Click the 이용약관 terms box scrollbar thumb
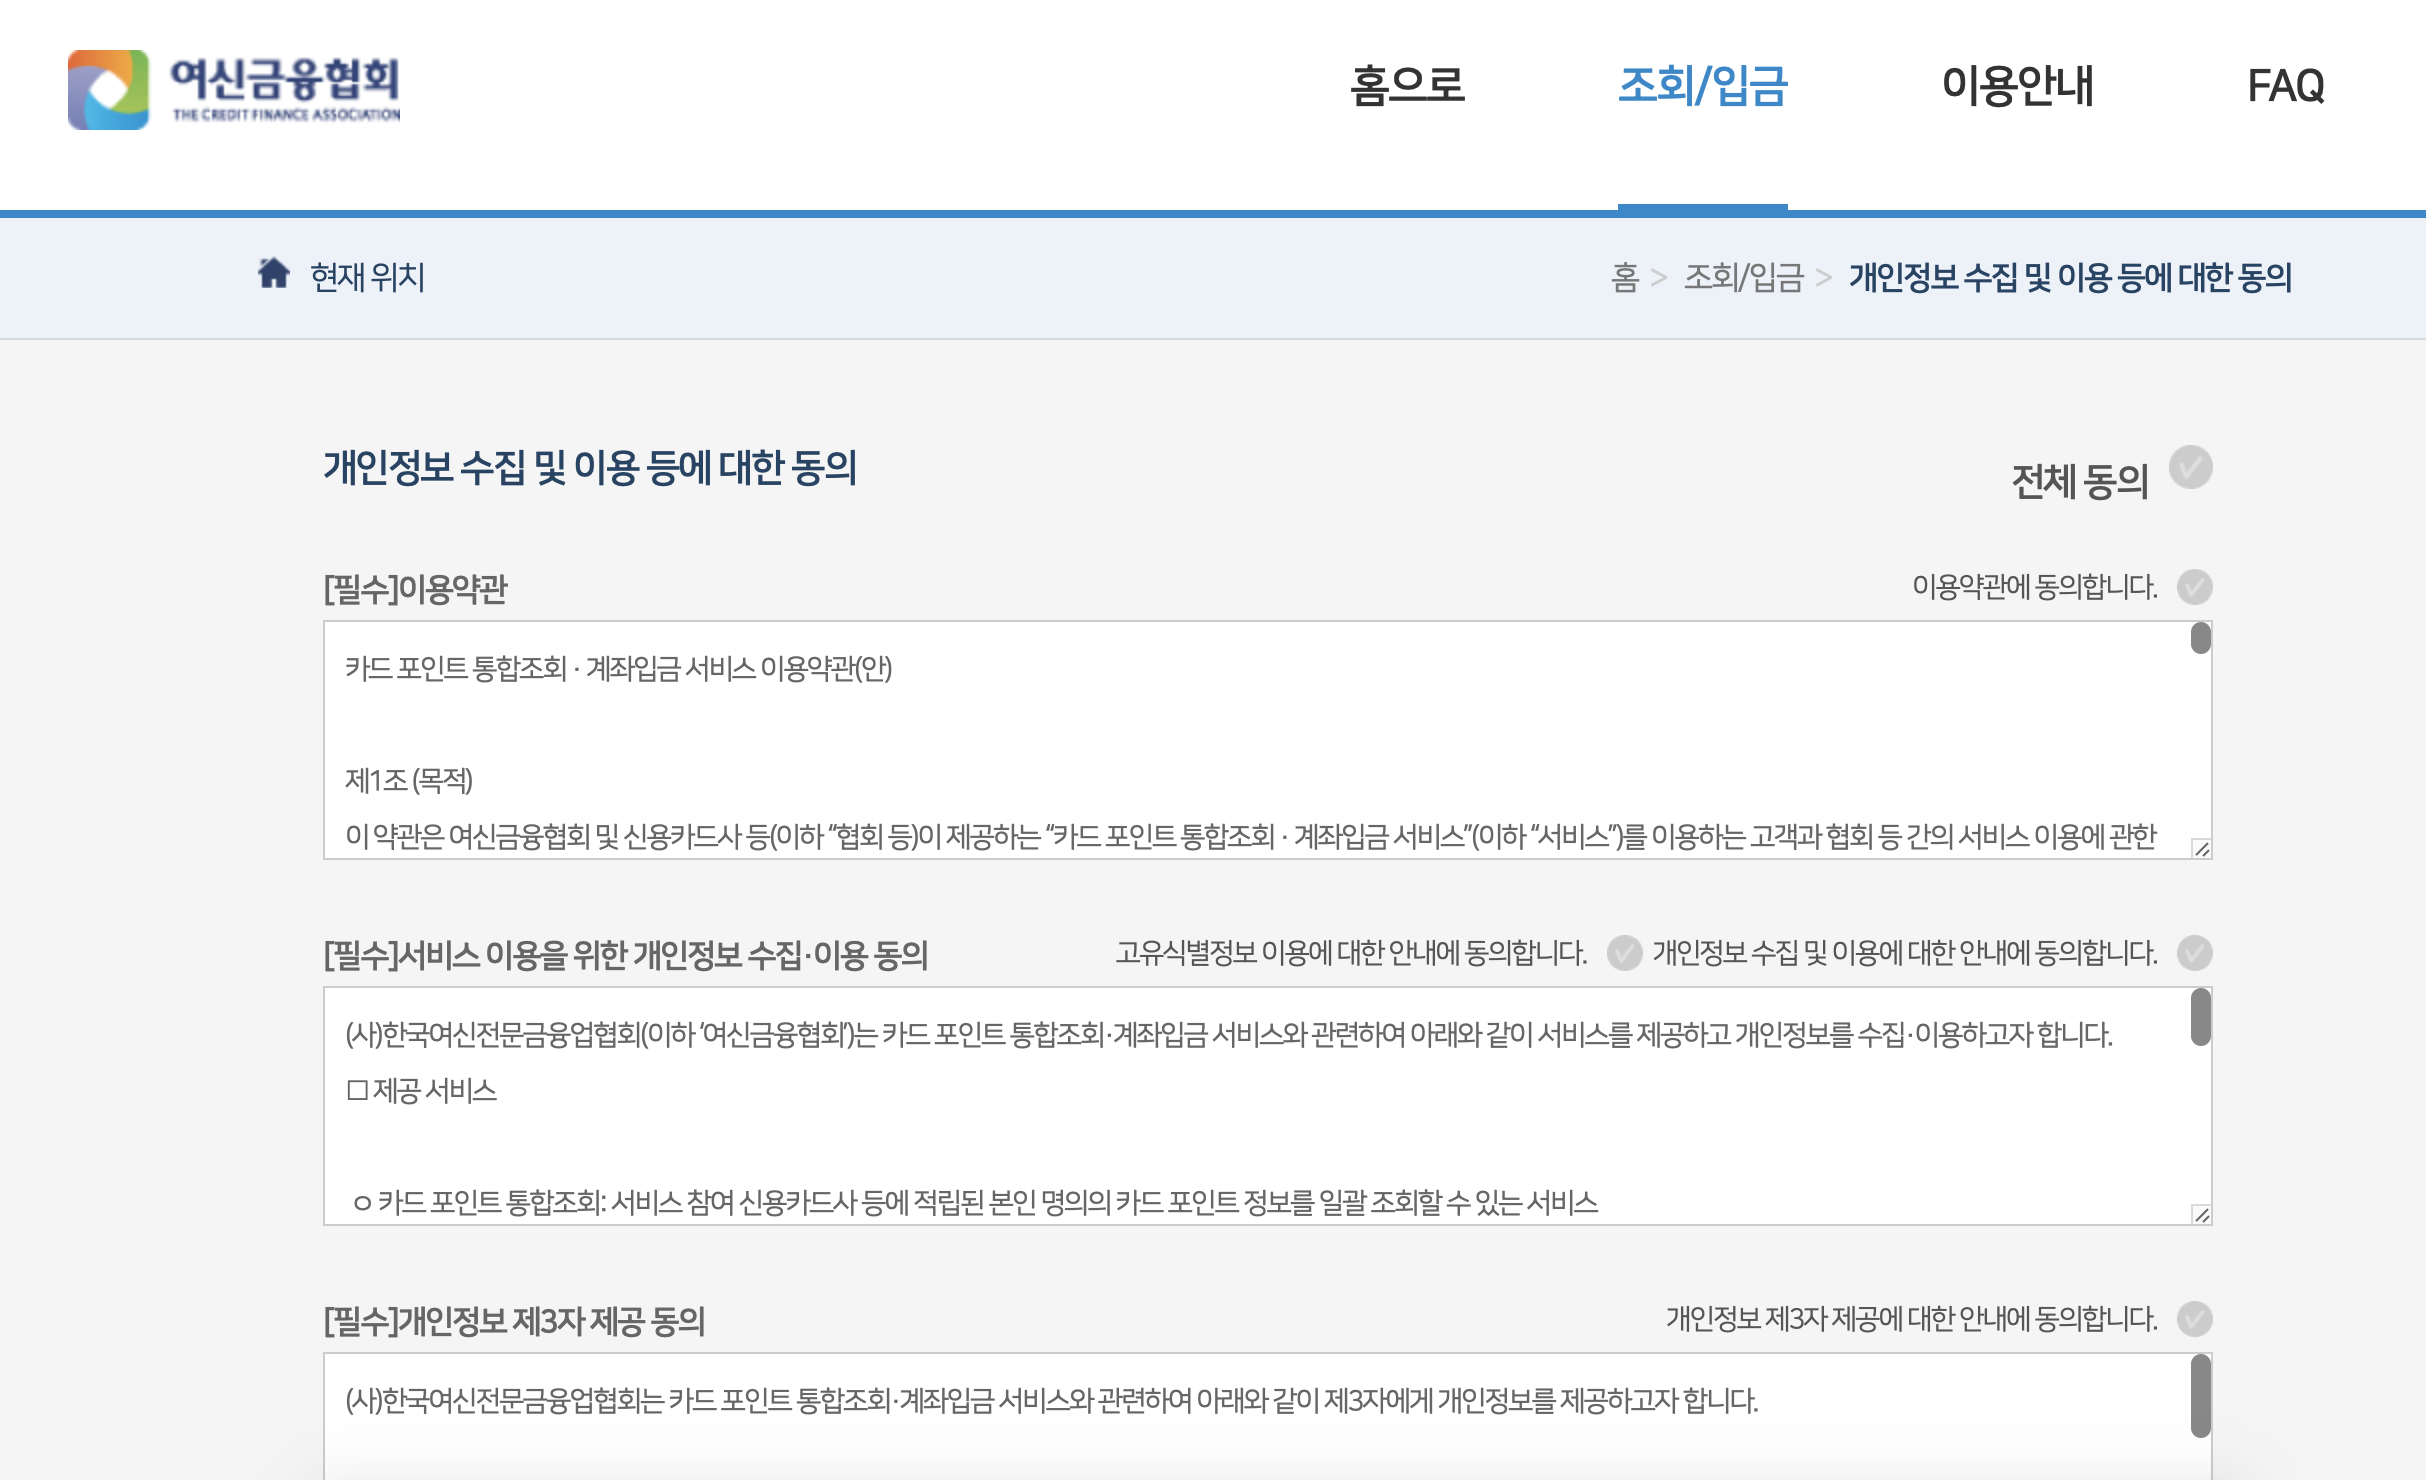 2200,638
